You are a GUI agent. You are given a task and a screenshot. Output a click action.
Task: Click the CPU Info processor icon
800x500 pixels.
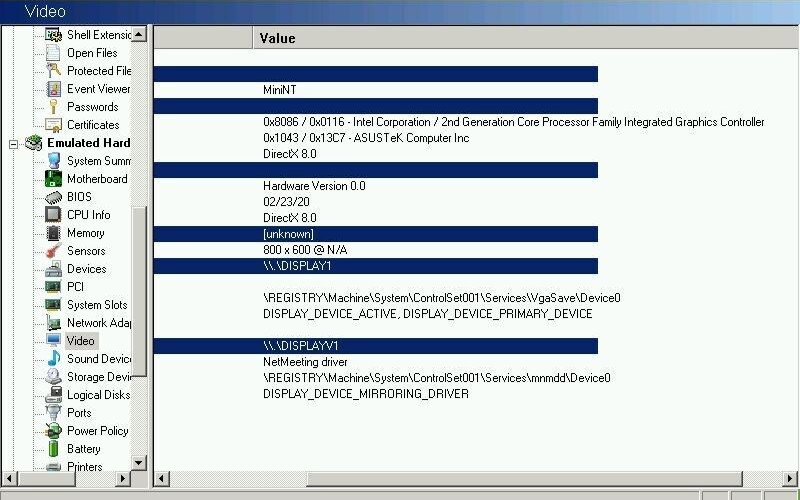click(x=53, y=215)
